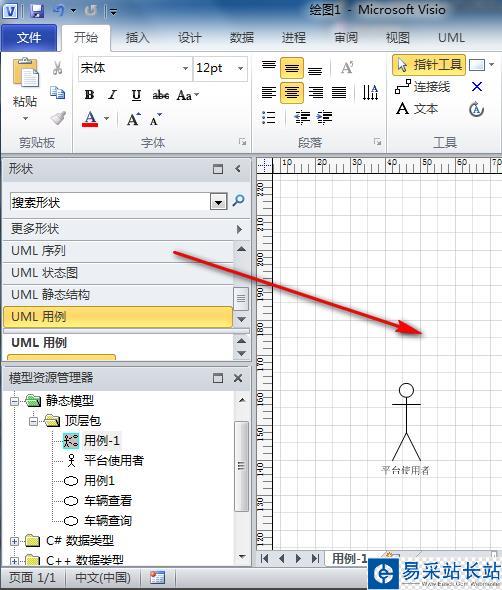The width and height of the screenshot is (502, 590).
Task: Click the 用例-1 page tab
Action: pyautogui.click(x=349, y=558)
